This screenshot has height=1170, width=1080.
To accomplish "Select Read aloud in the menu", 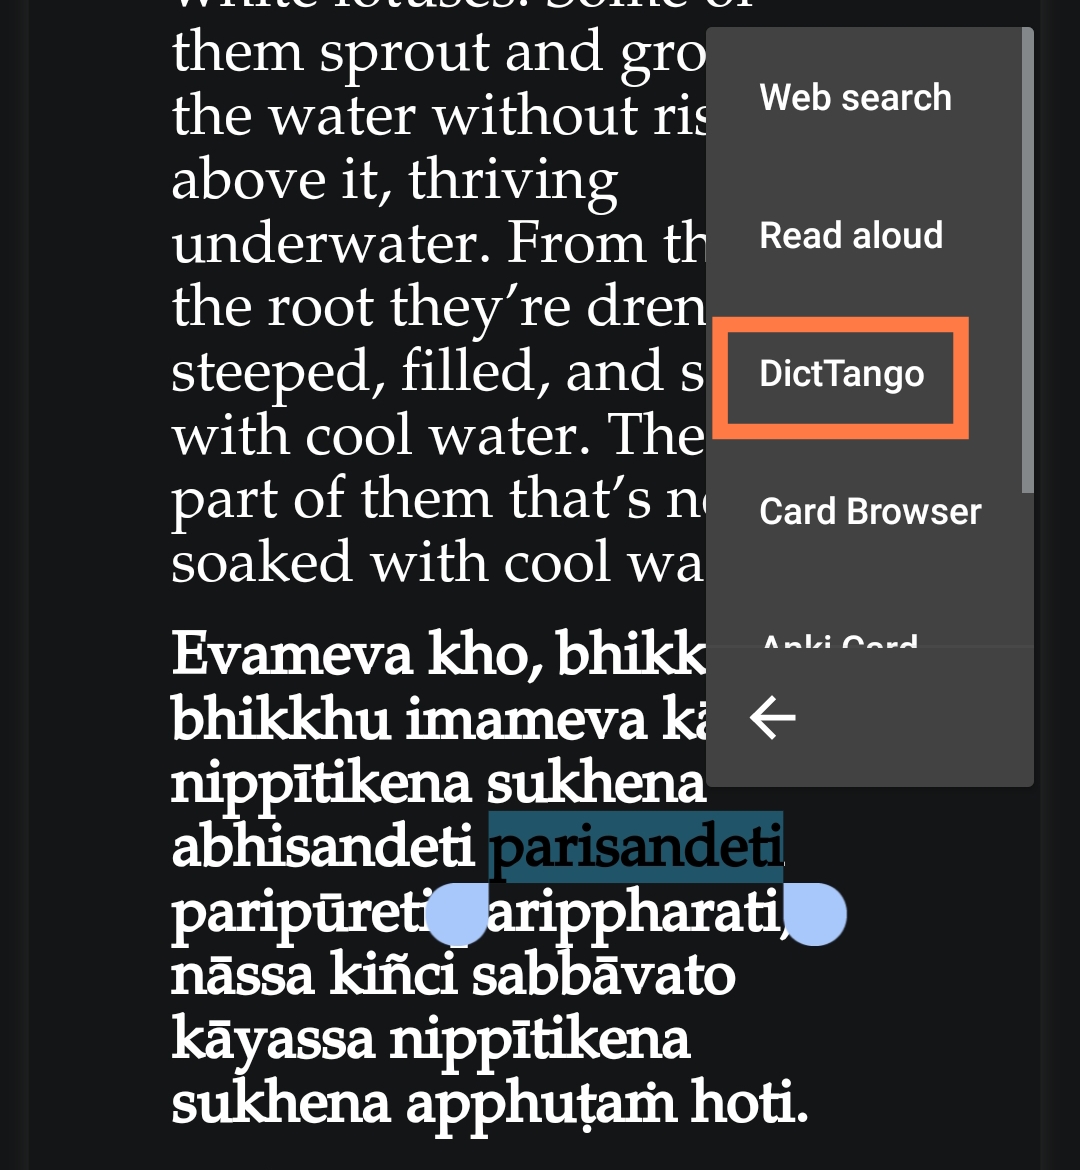I will click(851, 236).
